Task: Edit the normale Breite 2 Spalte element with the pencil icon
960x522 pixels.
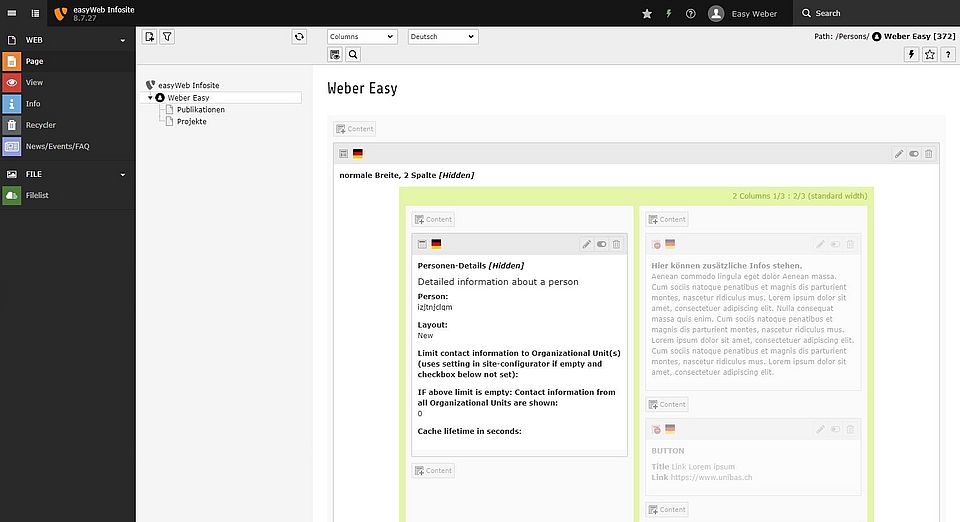Action: tap(898, 154)
